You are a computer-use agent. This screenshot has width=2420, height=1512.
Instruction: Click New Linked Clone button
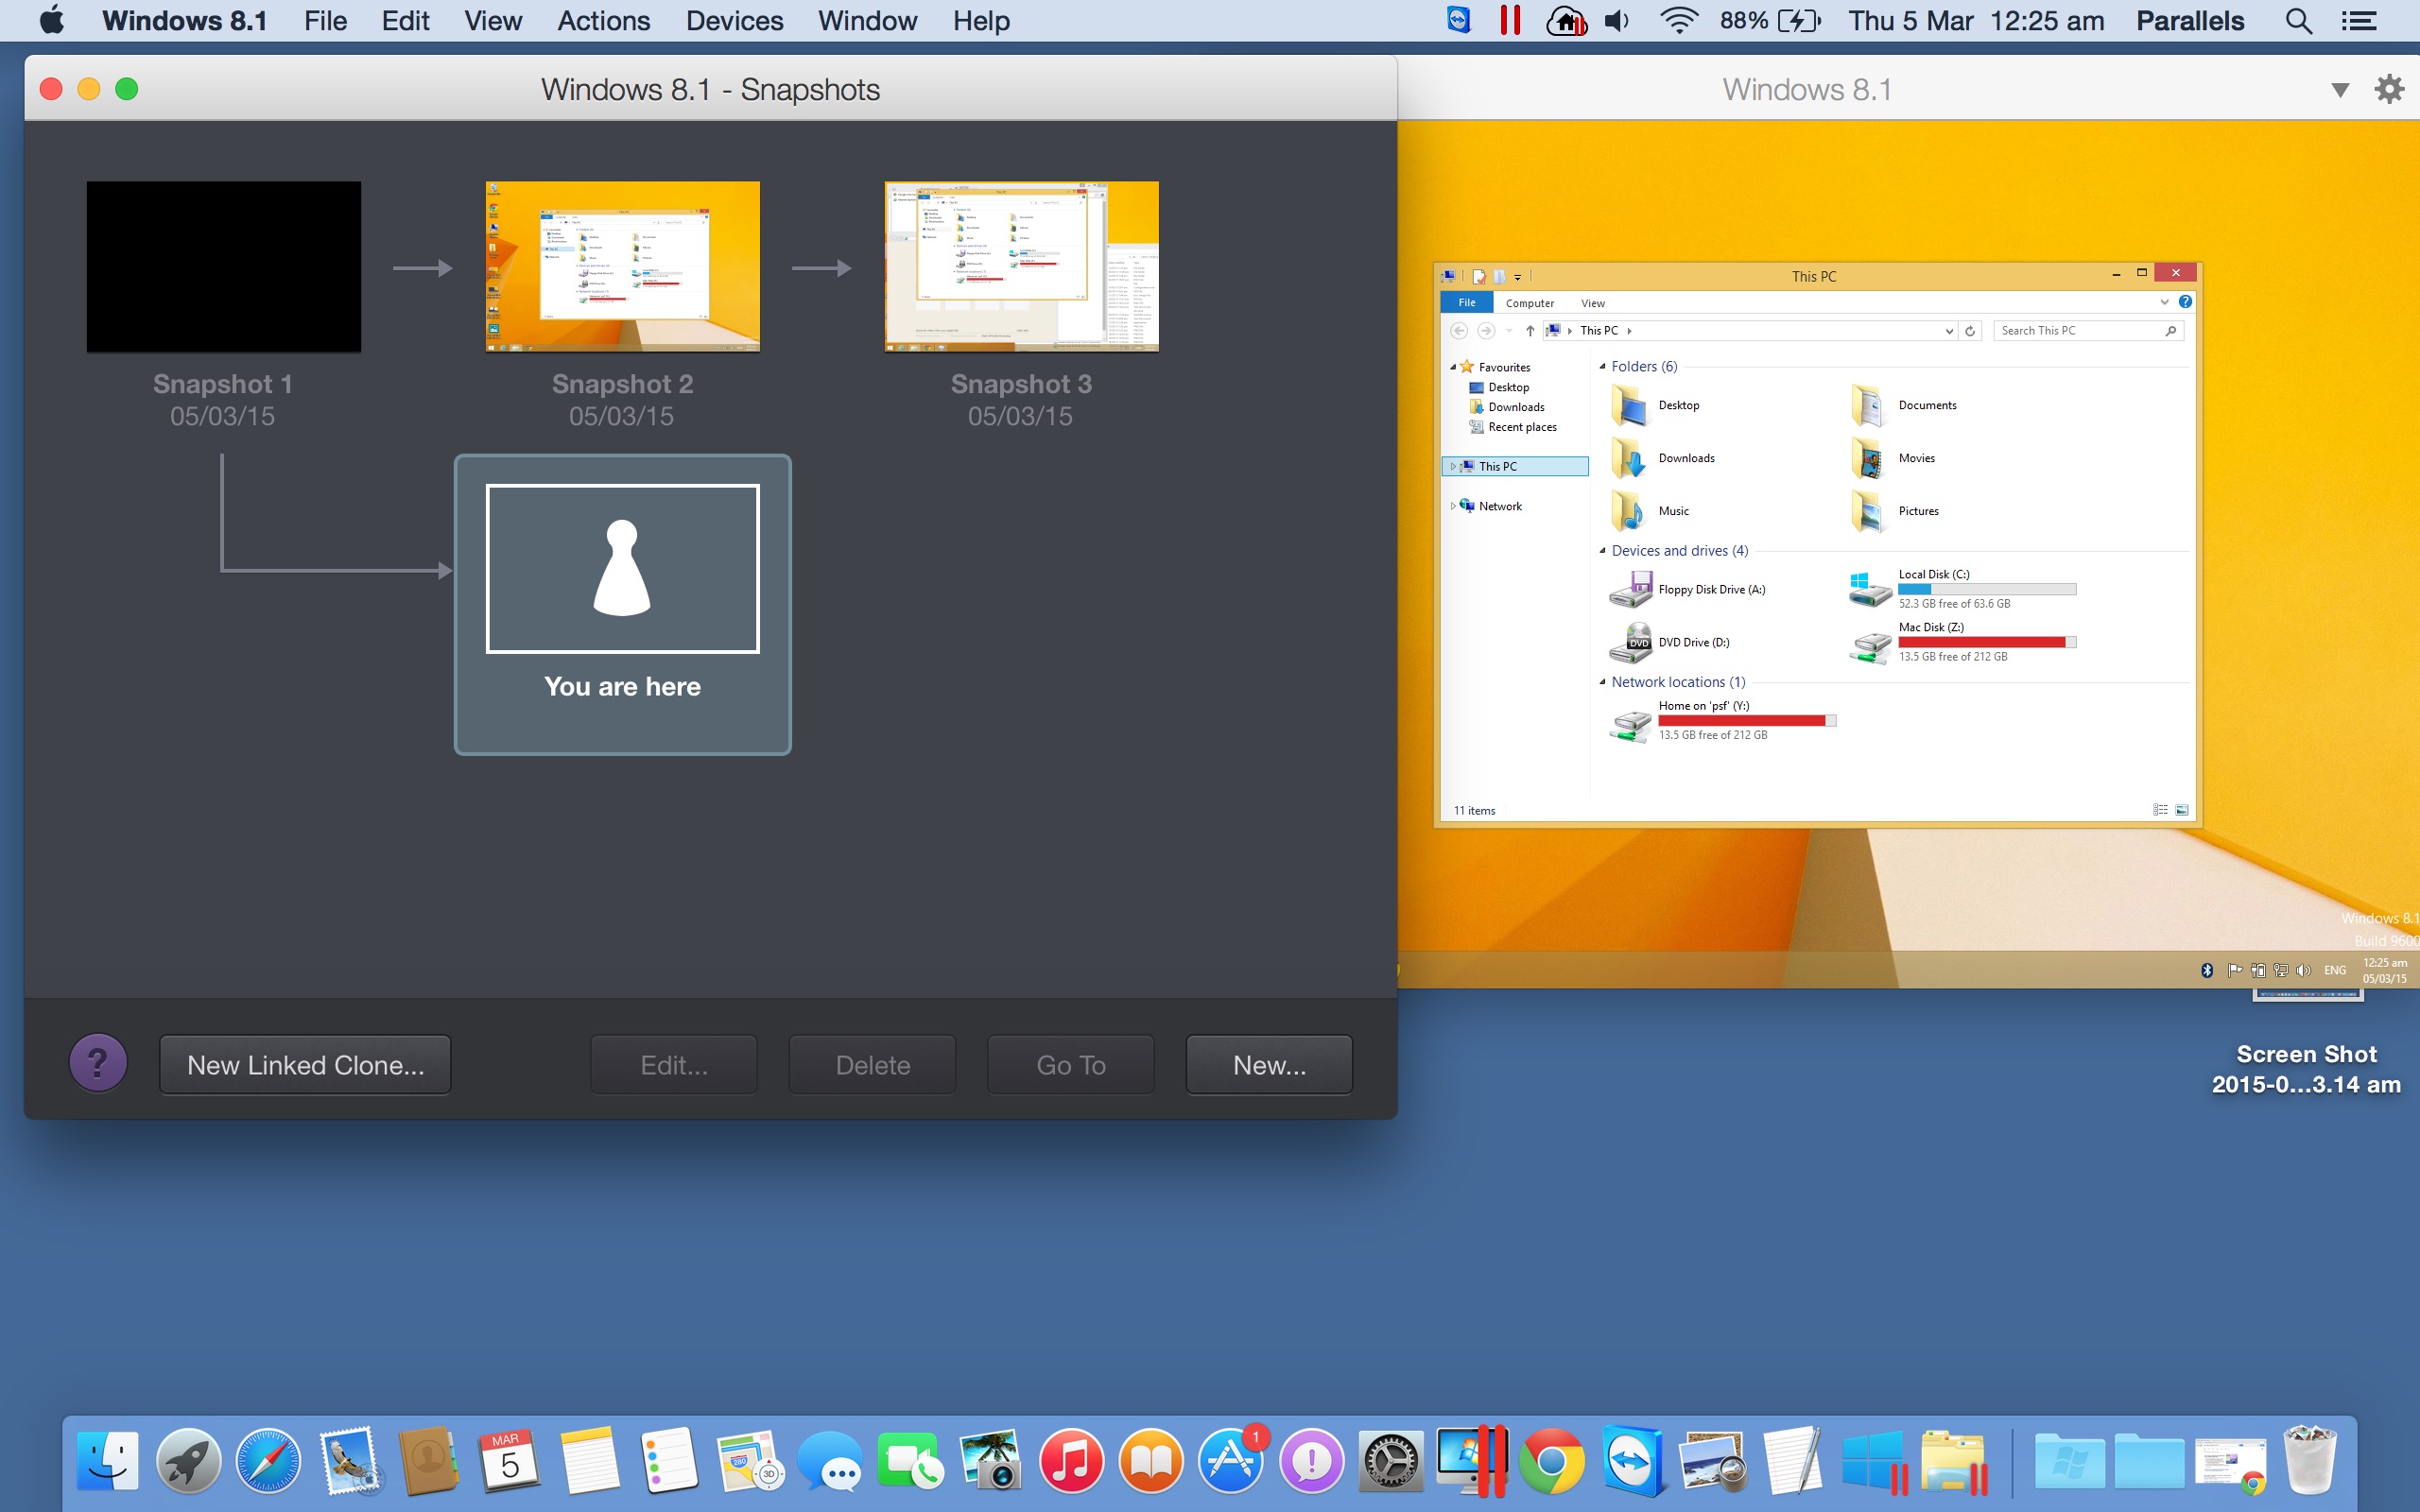click(305, 1065)
